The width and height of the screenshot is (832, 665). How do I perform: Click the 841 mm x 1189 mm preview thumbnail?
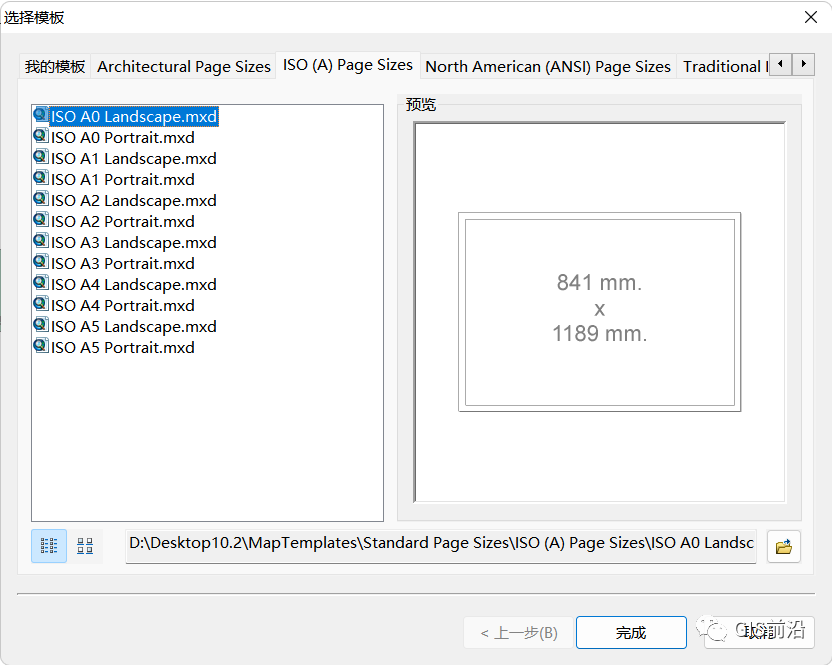pos(600,312)
